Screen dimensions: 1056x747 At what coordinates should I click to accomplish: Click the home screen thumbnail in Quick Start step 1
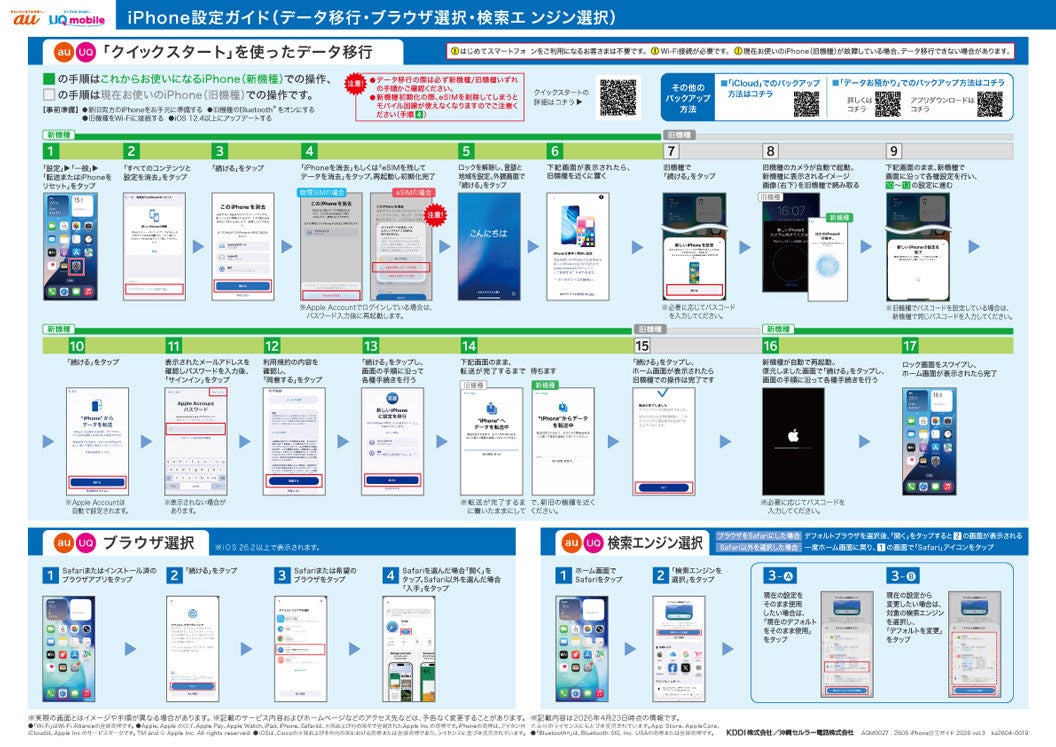(x=71, y=247)
